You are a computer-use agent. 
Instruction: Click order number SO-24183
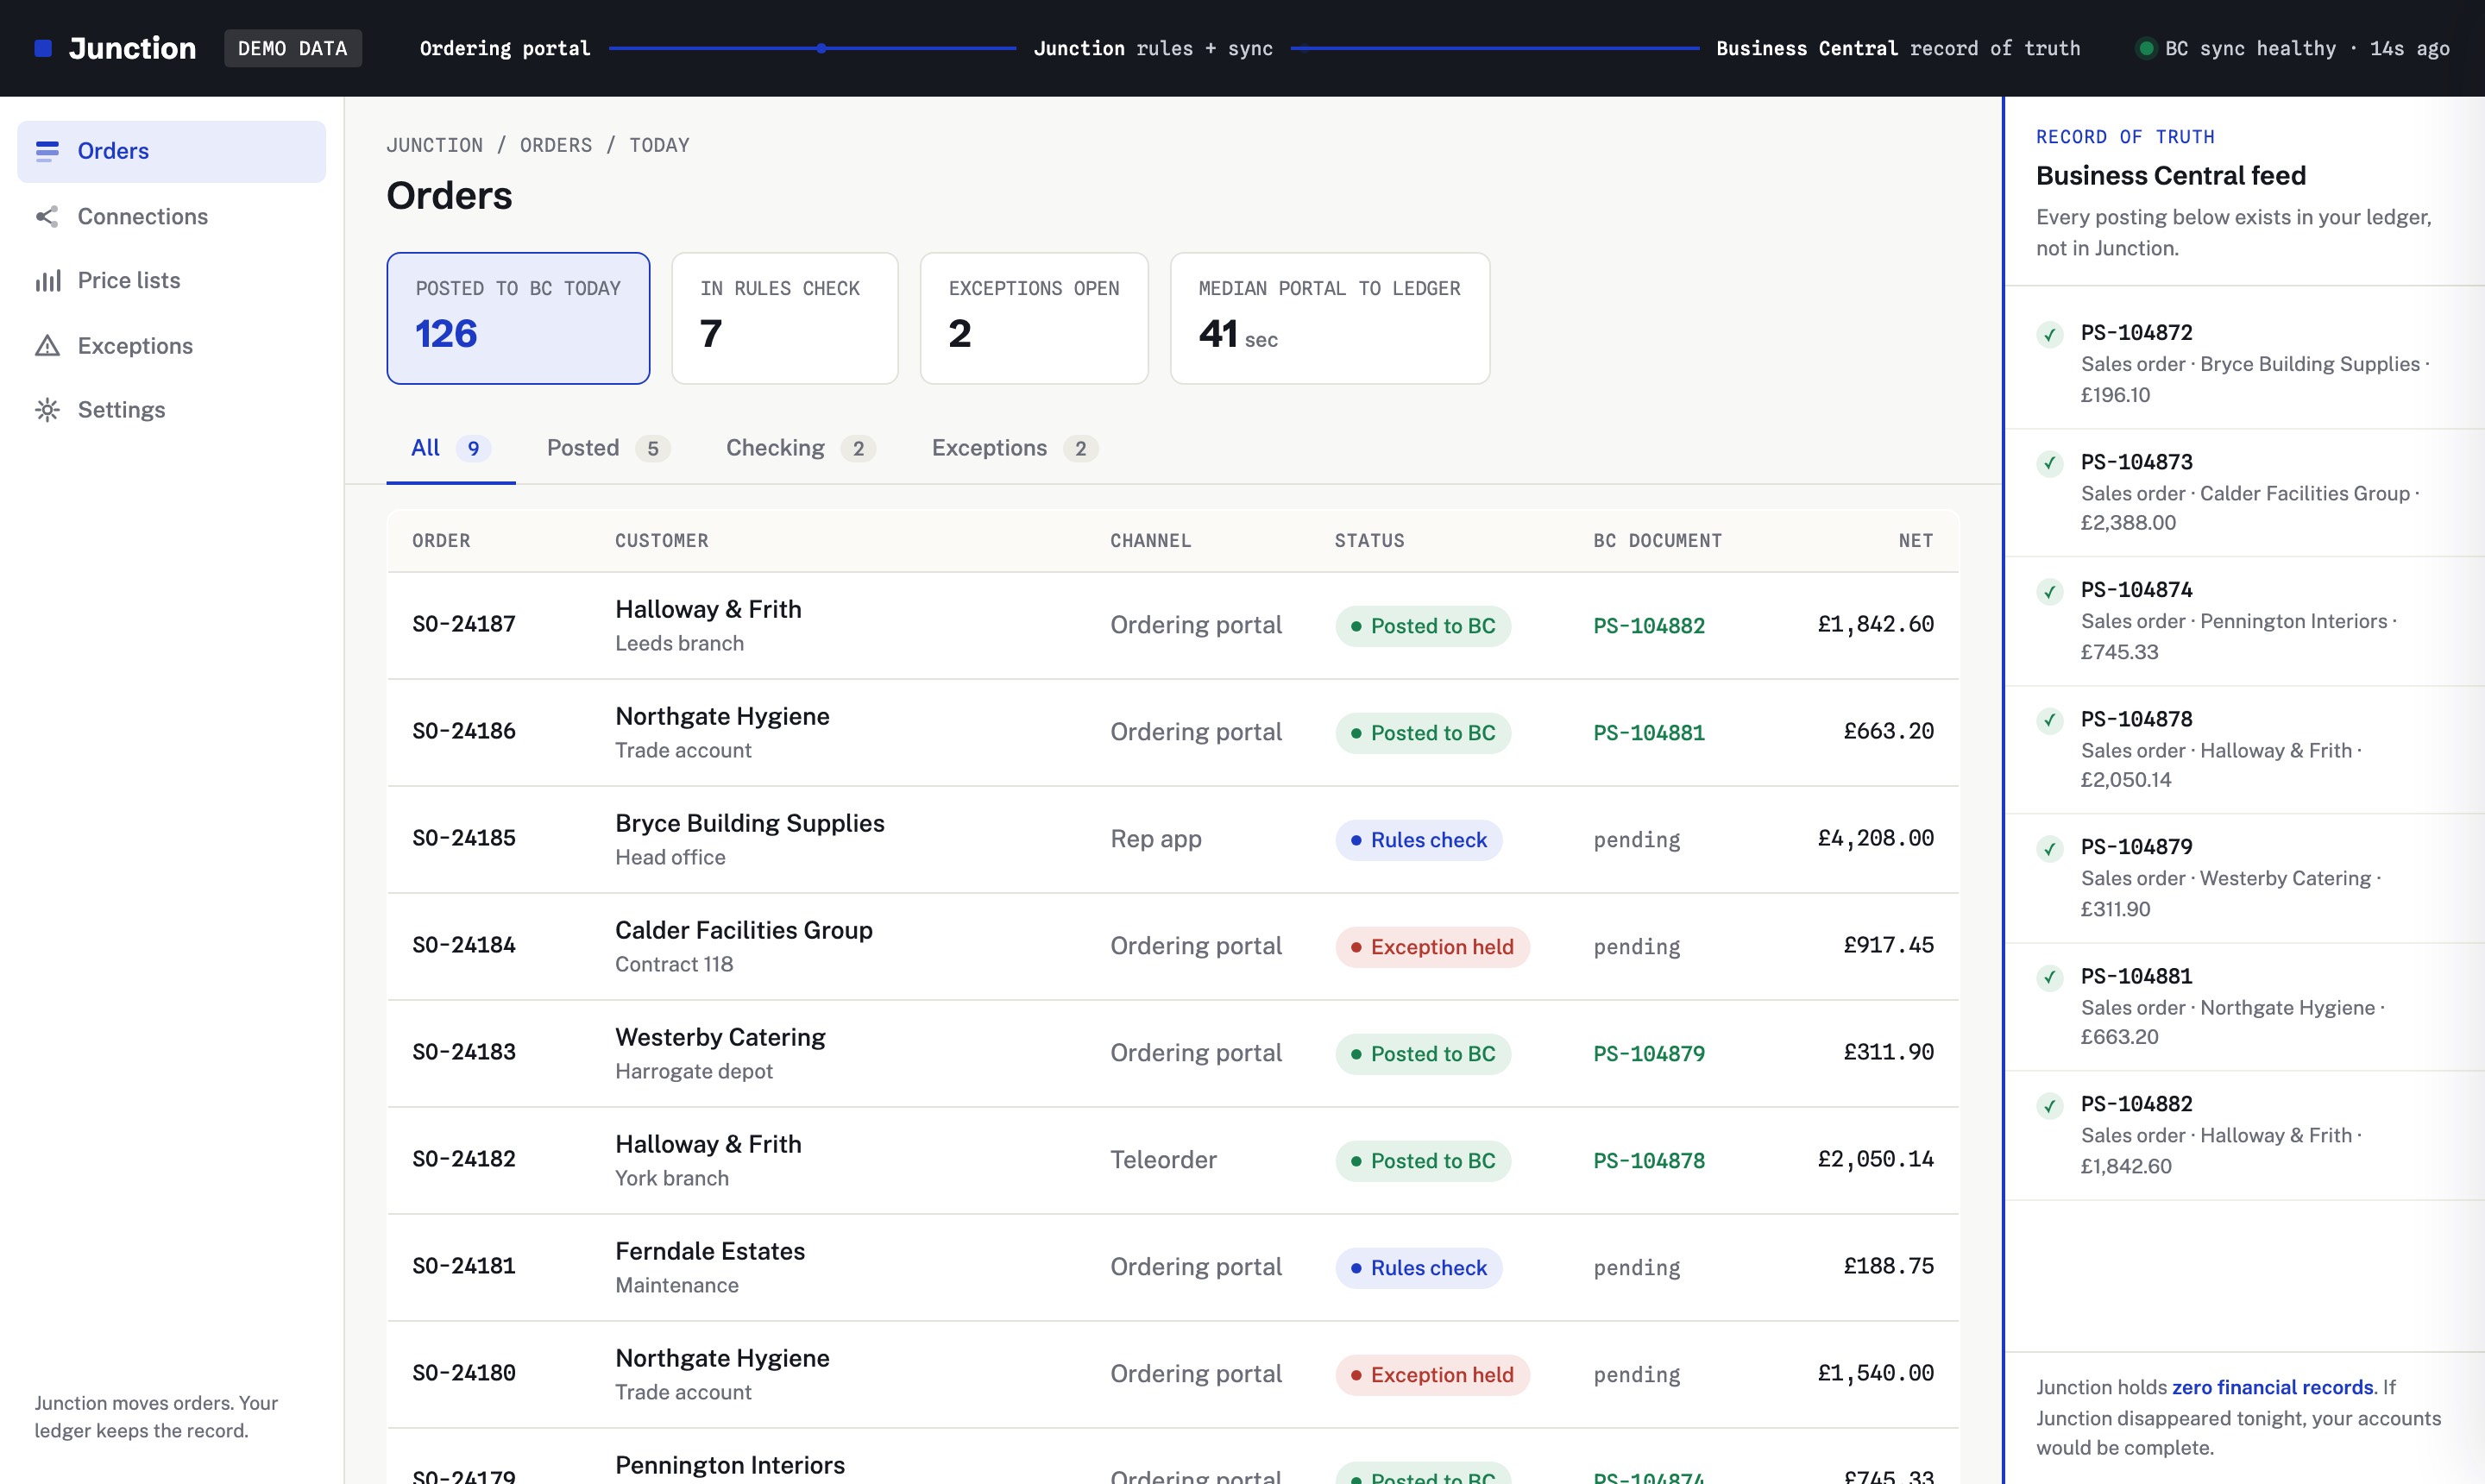(x=464, y=1052)
